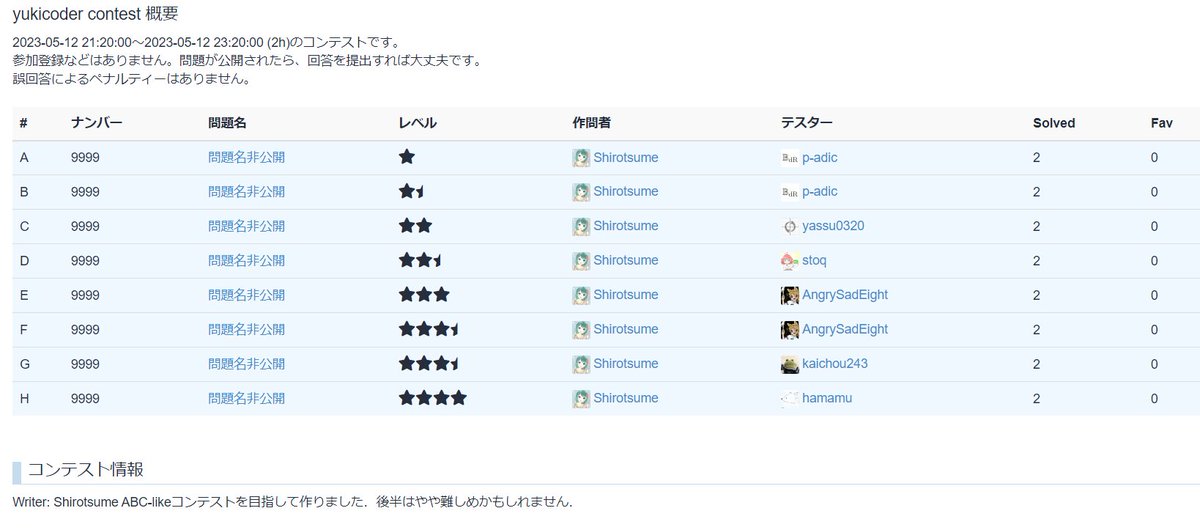Image resolution: width=1200 pixels, height=530 pixels.
Task: Click the three star level in row E
Action: (424, 295)
